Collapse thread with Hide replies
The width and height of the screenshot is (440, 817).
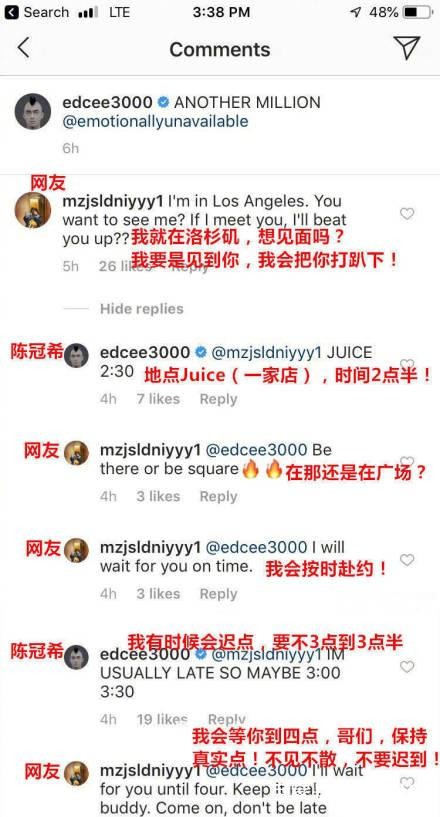[142, 308]
